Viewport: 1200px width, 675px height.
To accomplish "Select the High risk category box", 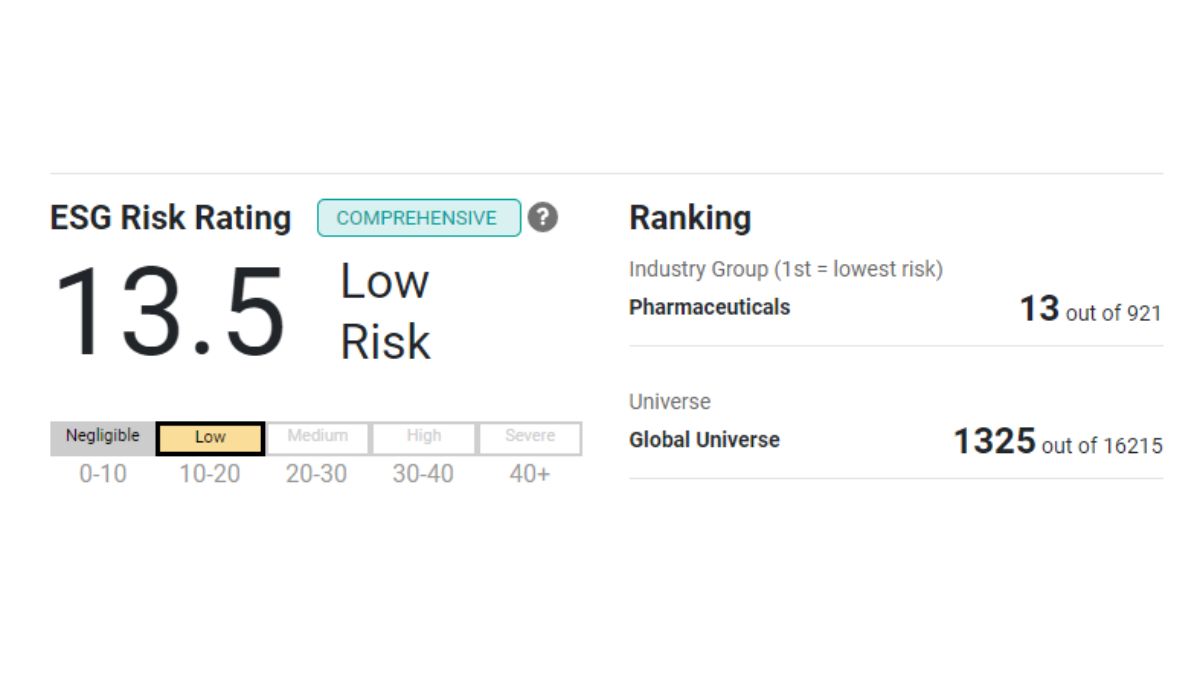I will [x=424, y=438].
